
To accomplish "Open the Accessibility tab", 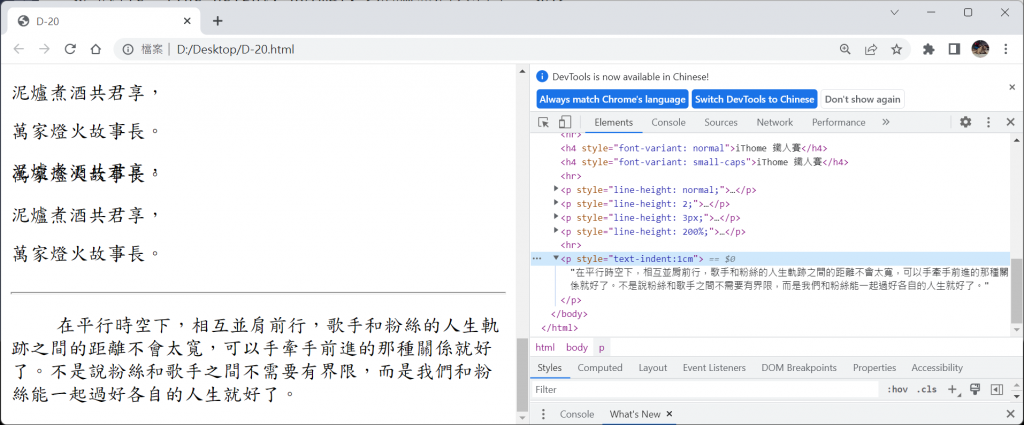I will [936, 368].
